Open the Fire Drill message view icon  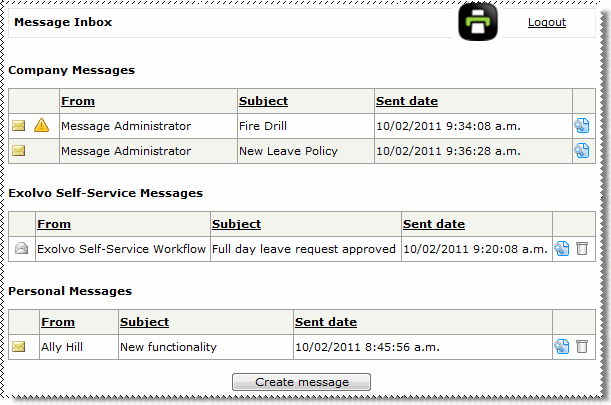click(x=582, y=126)
